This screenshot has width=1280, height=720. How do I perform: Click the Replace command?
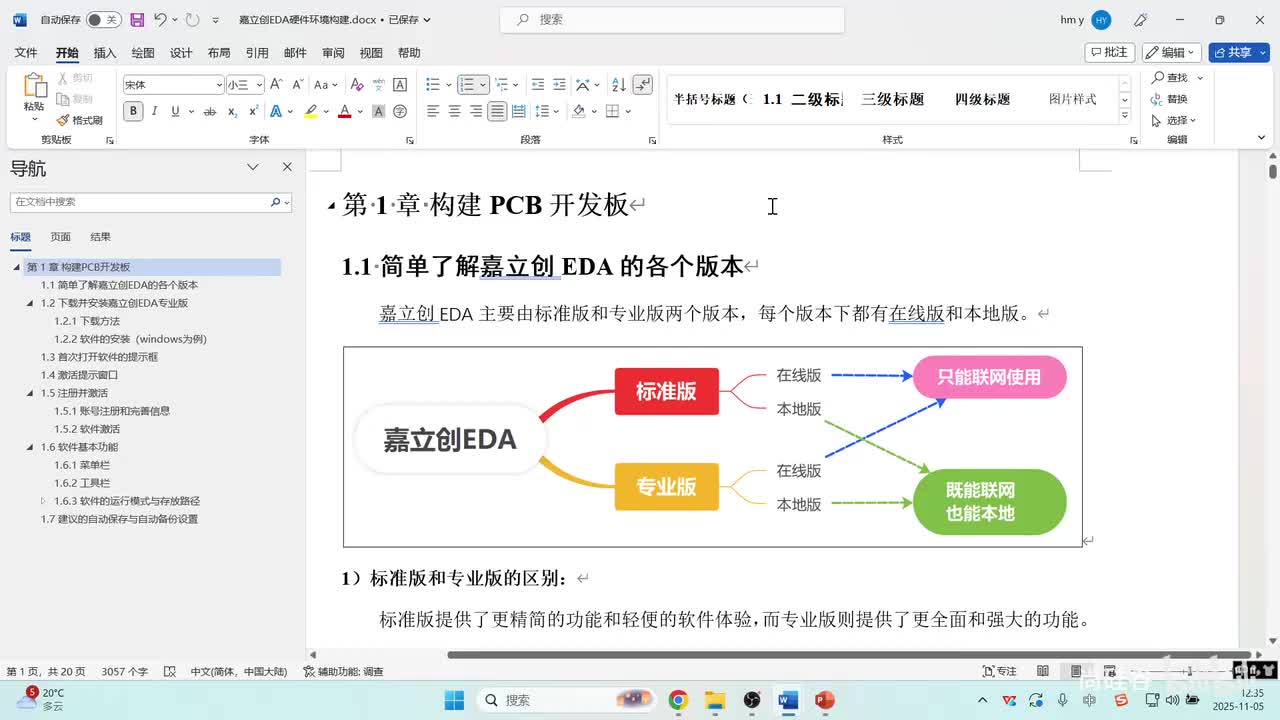(x=1170, y=99)
